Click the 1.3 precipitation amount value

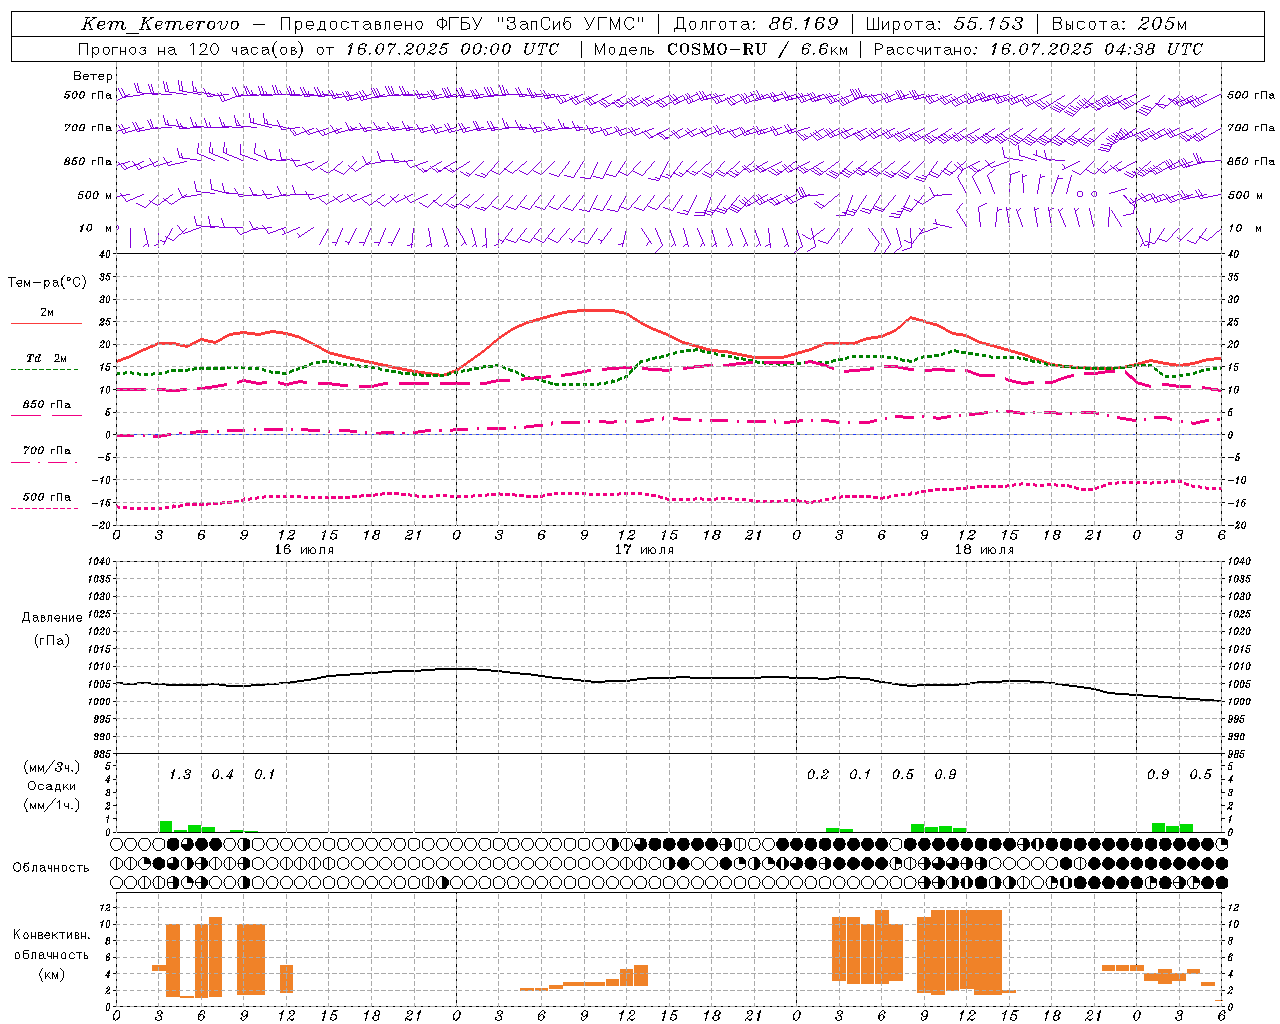click(180, 775)
